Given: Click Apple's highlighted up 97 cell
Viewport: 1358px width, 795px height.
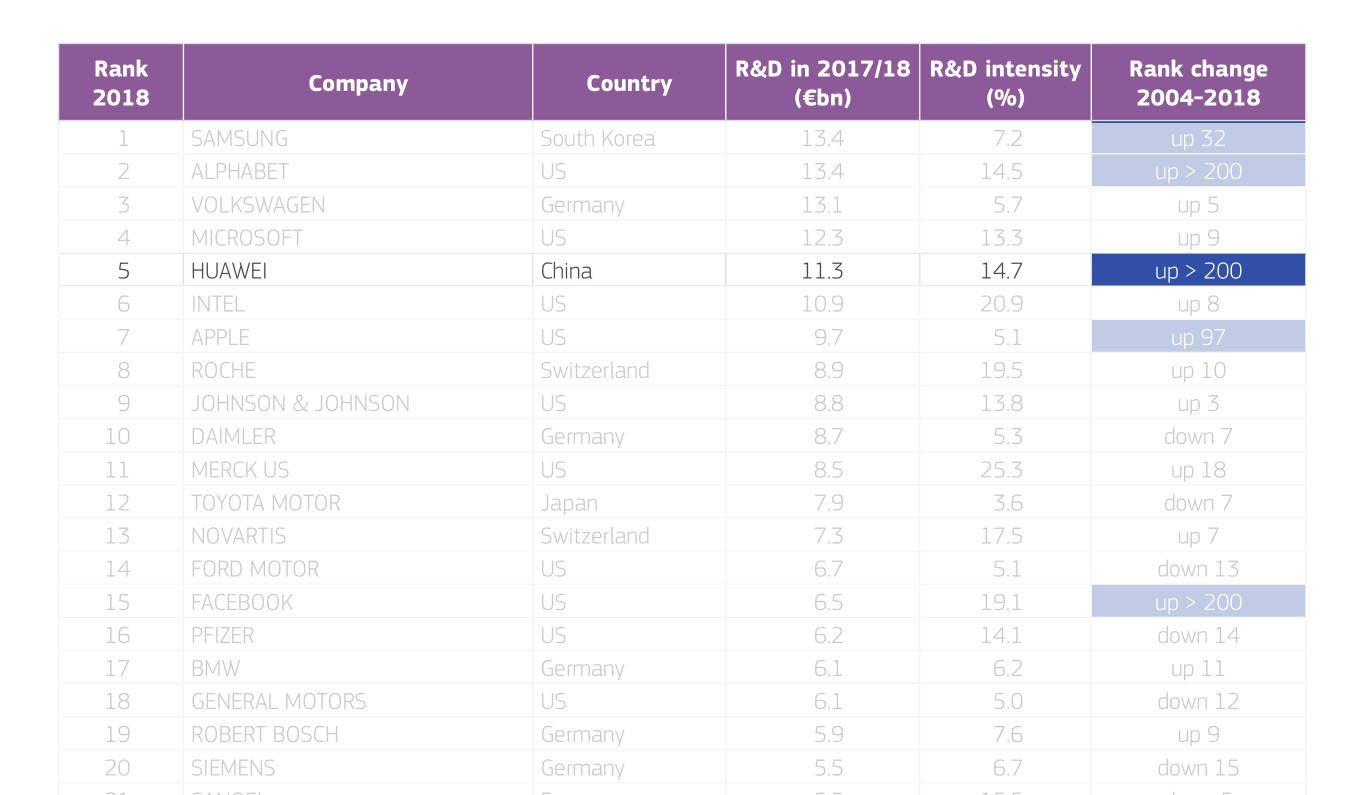Looking at the screenshot, I should click(1198, 337).
